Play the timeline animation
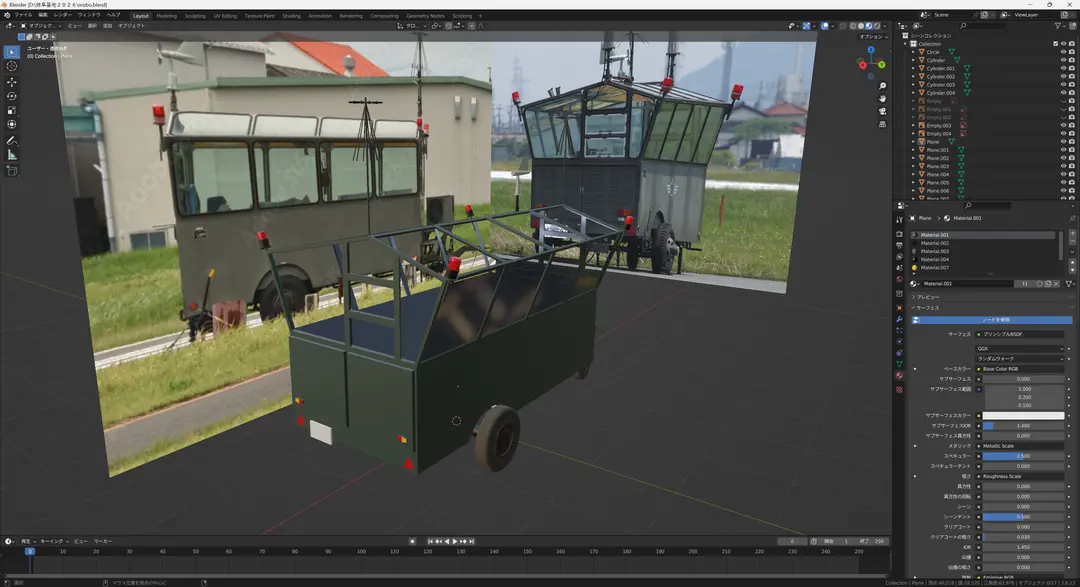Image resolution: width=1080 pixels, height=587 pixels. (x=455, y=542)
